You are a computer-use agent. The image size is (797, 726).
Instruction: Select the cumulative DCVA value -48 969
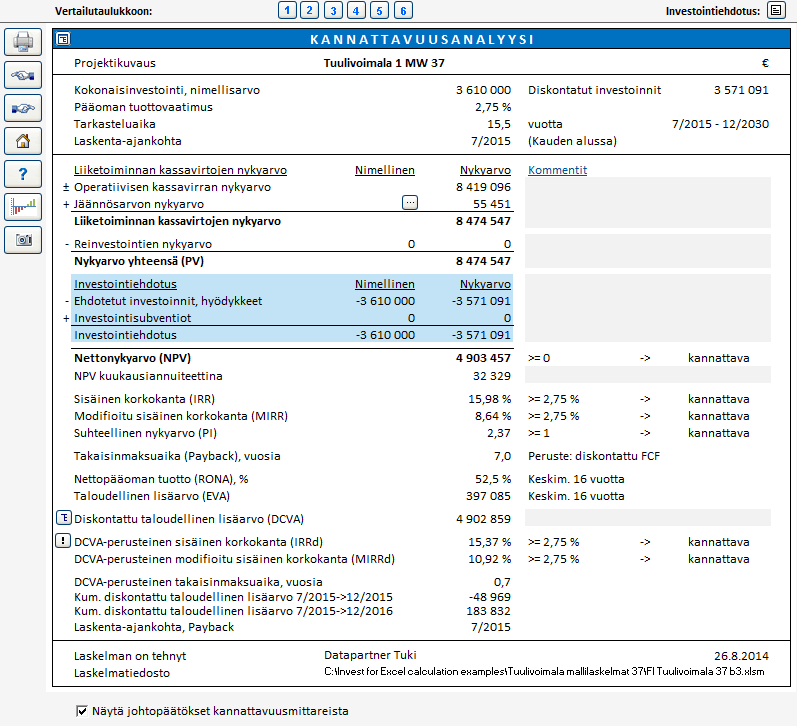[x=489, y=597]
